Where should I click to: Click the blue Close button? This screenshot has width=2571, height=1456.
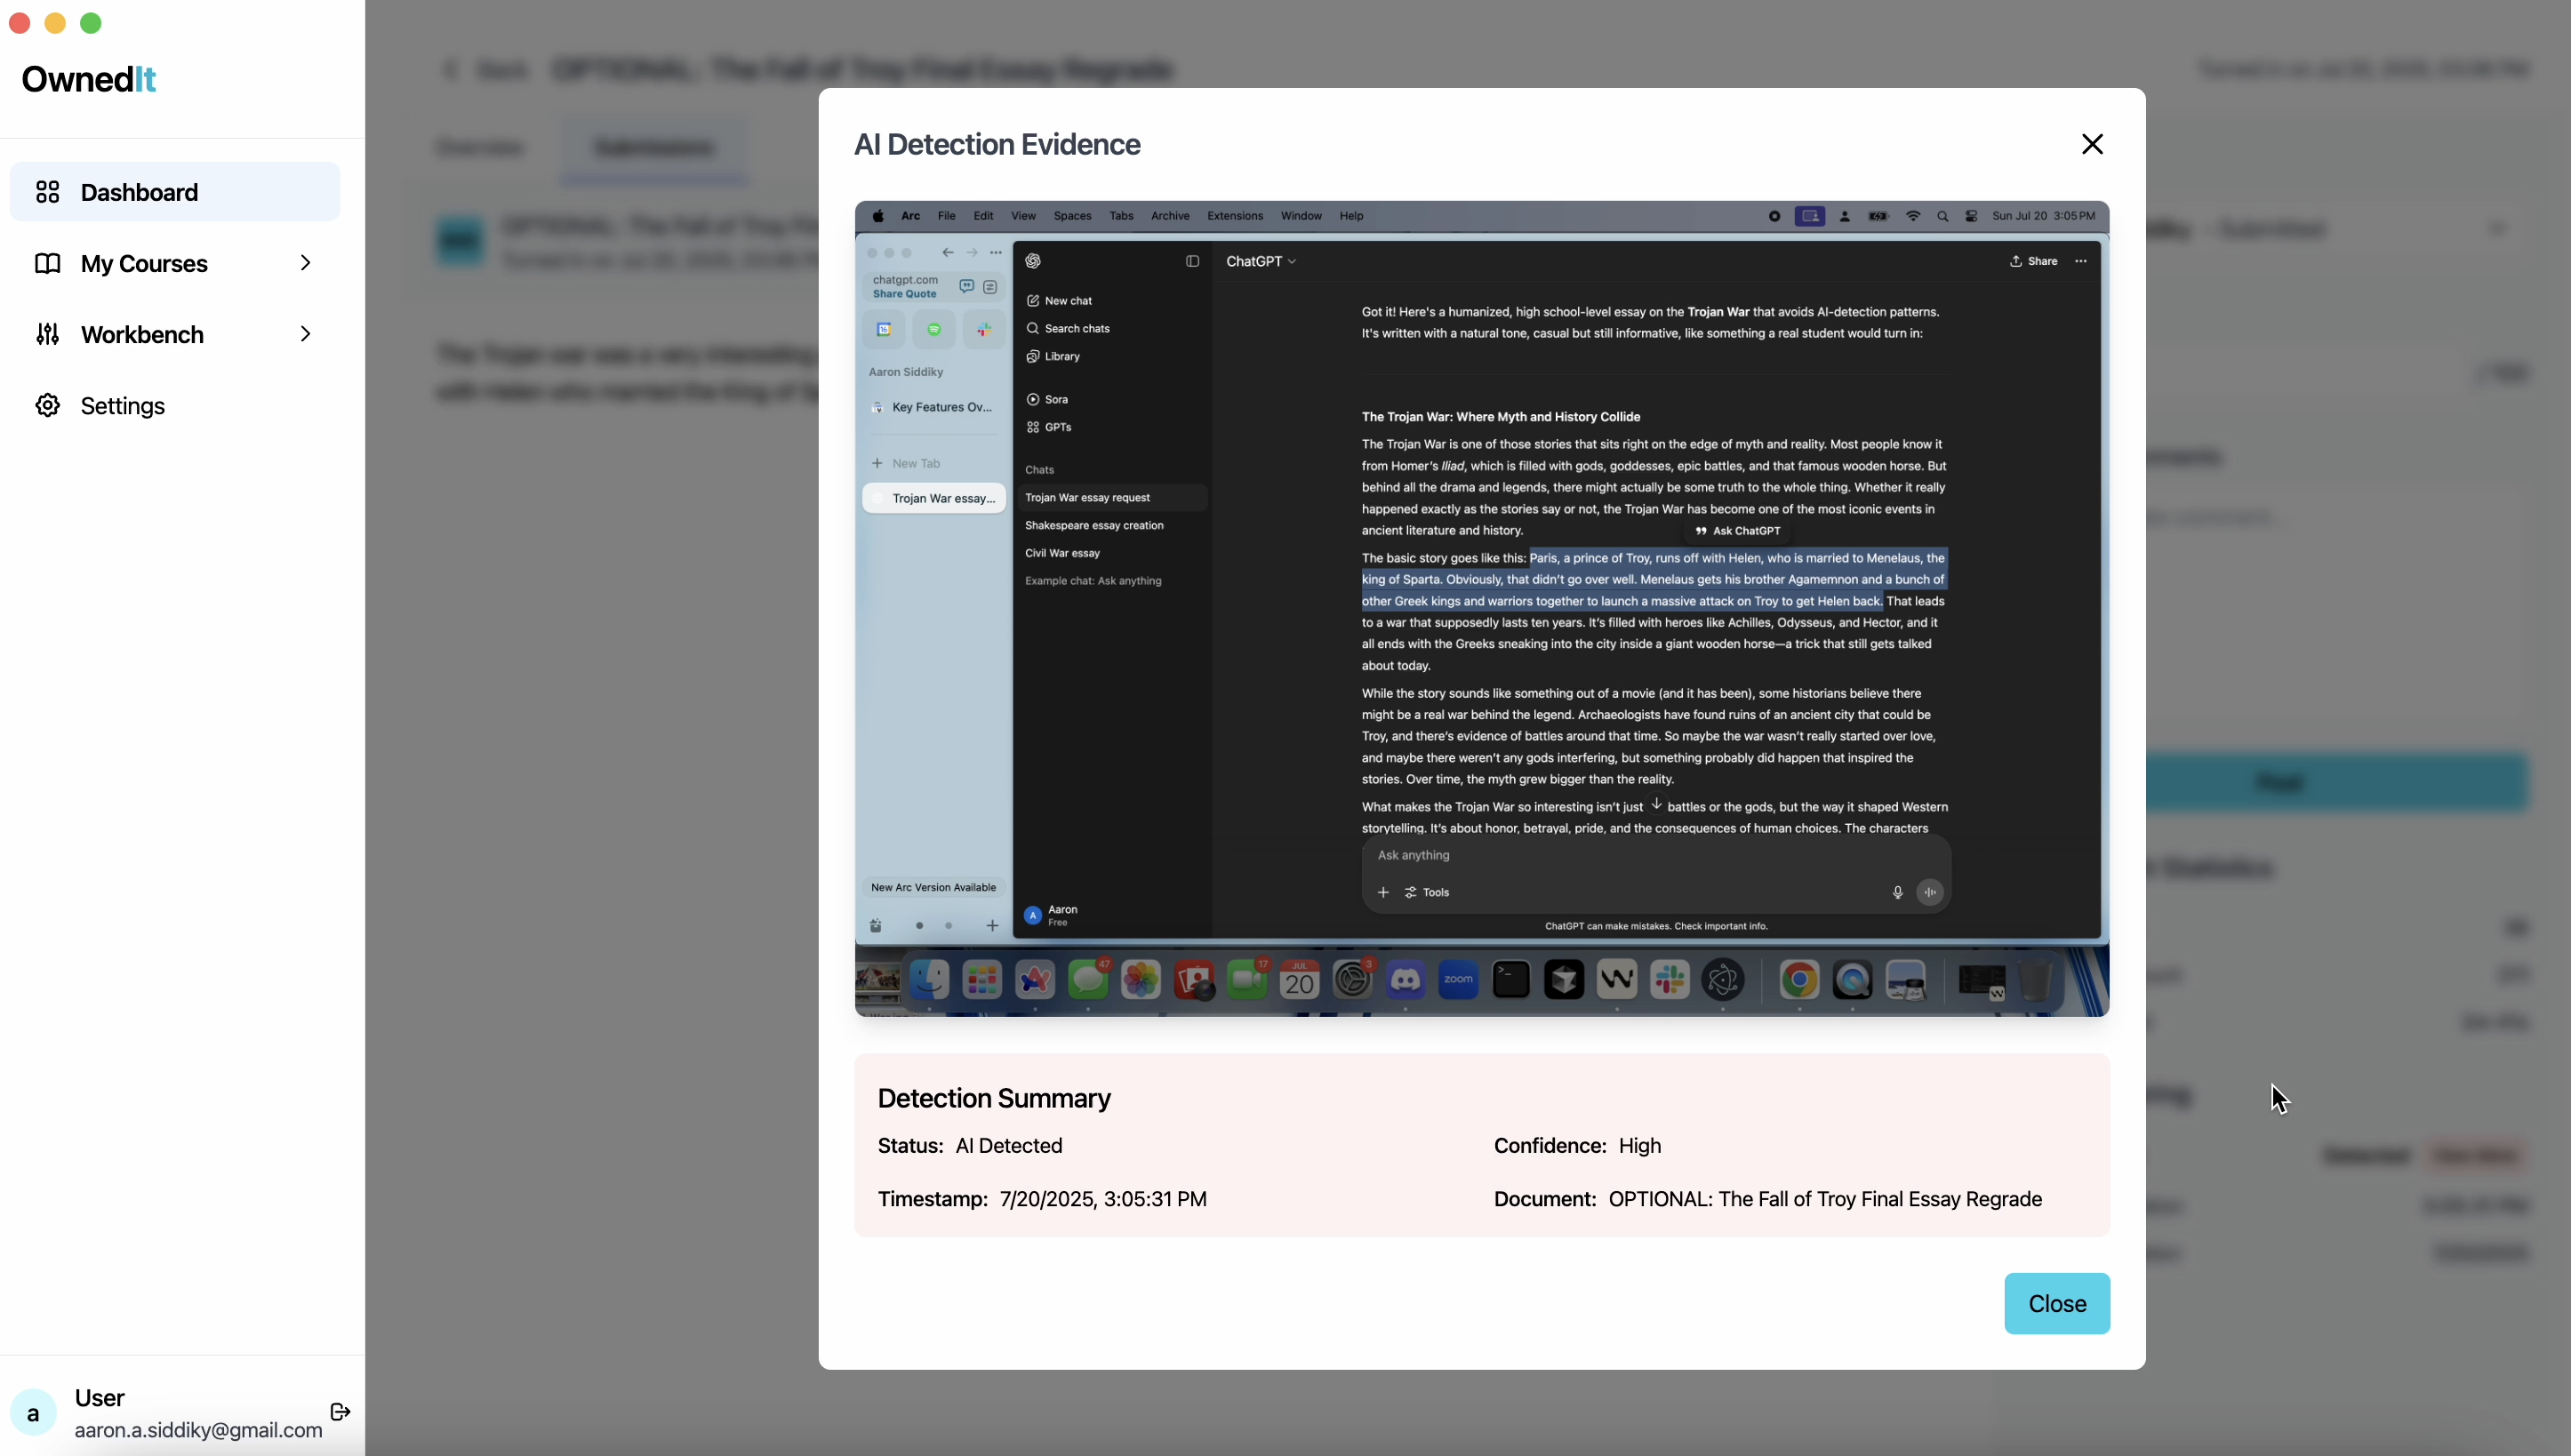click(x=2057, y=1304)
